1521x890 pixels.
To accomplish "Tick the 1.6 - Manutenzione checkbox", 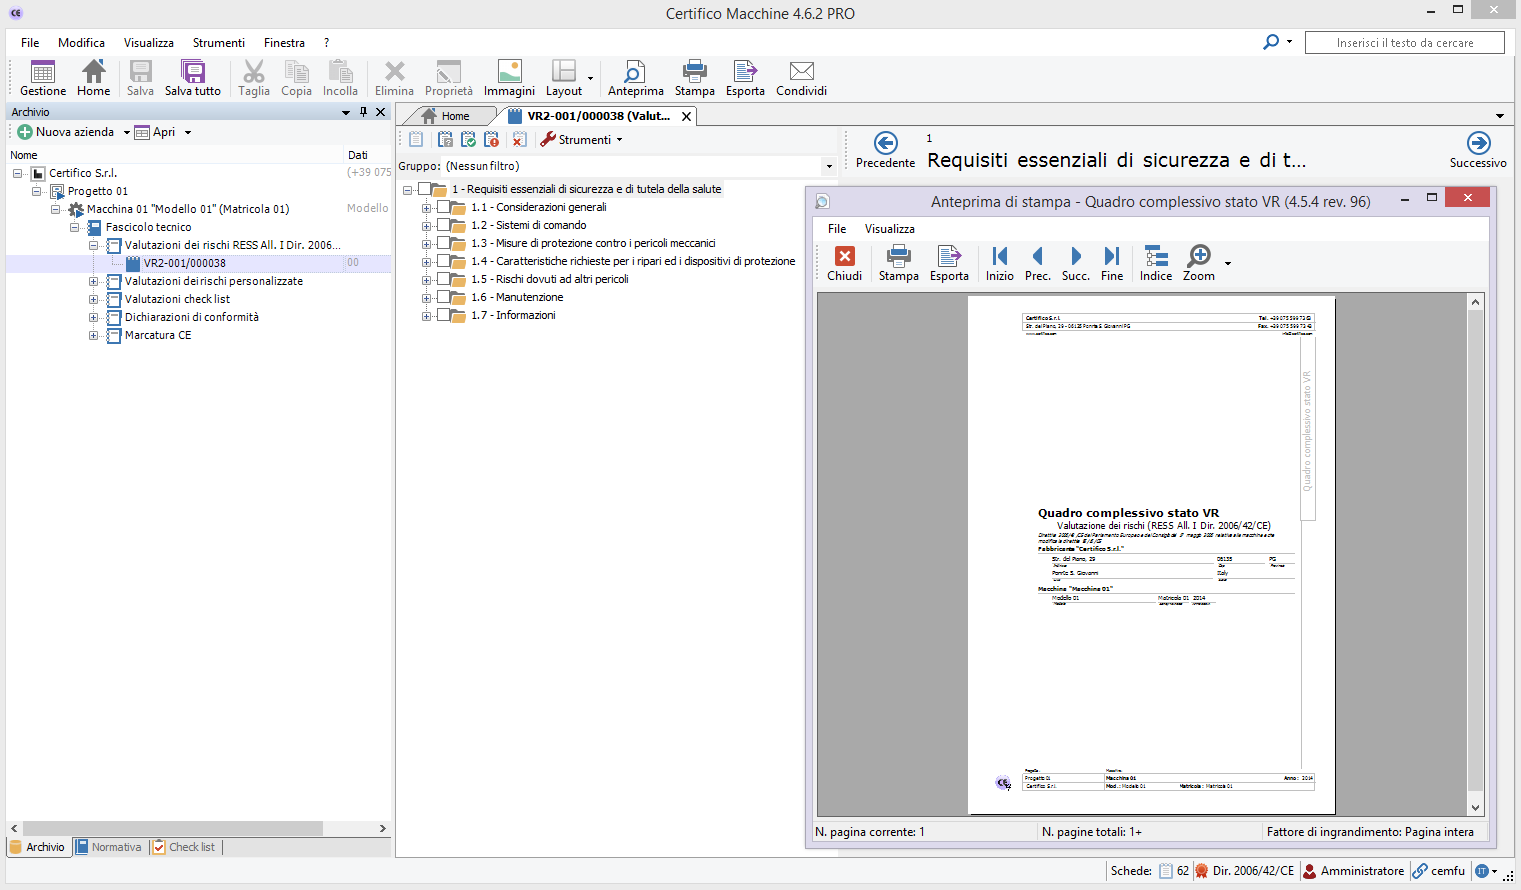I will (443, 297).
